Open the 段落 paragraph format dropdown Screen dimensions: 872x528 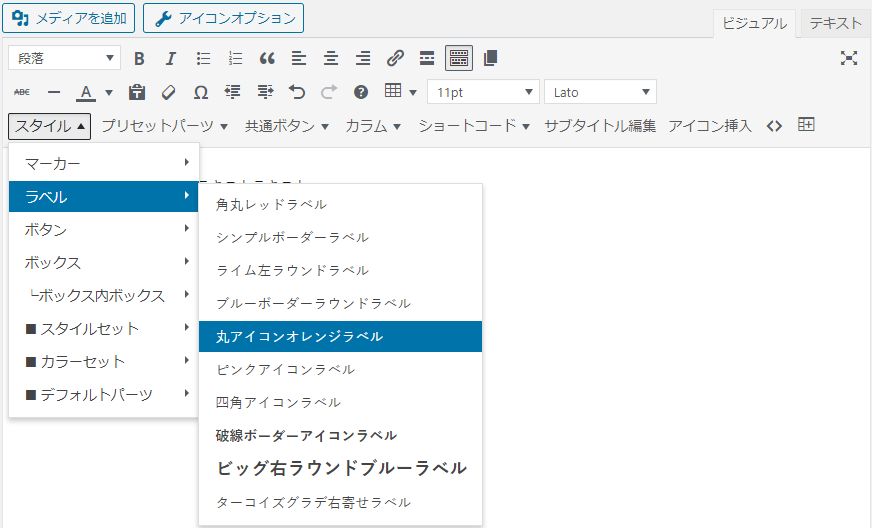pos(64,58)
